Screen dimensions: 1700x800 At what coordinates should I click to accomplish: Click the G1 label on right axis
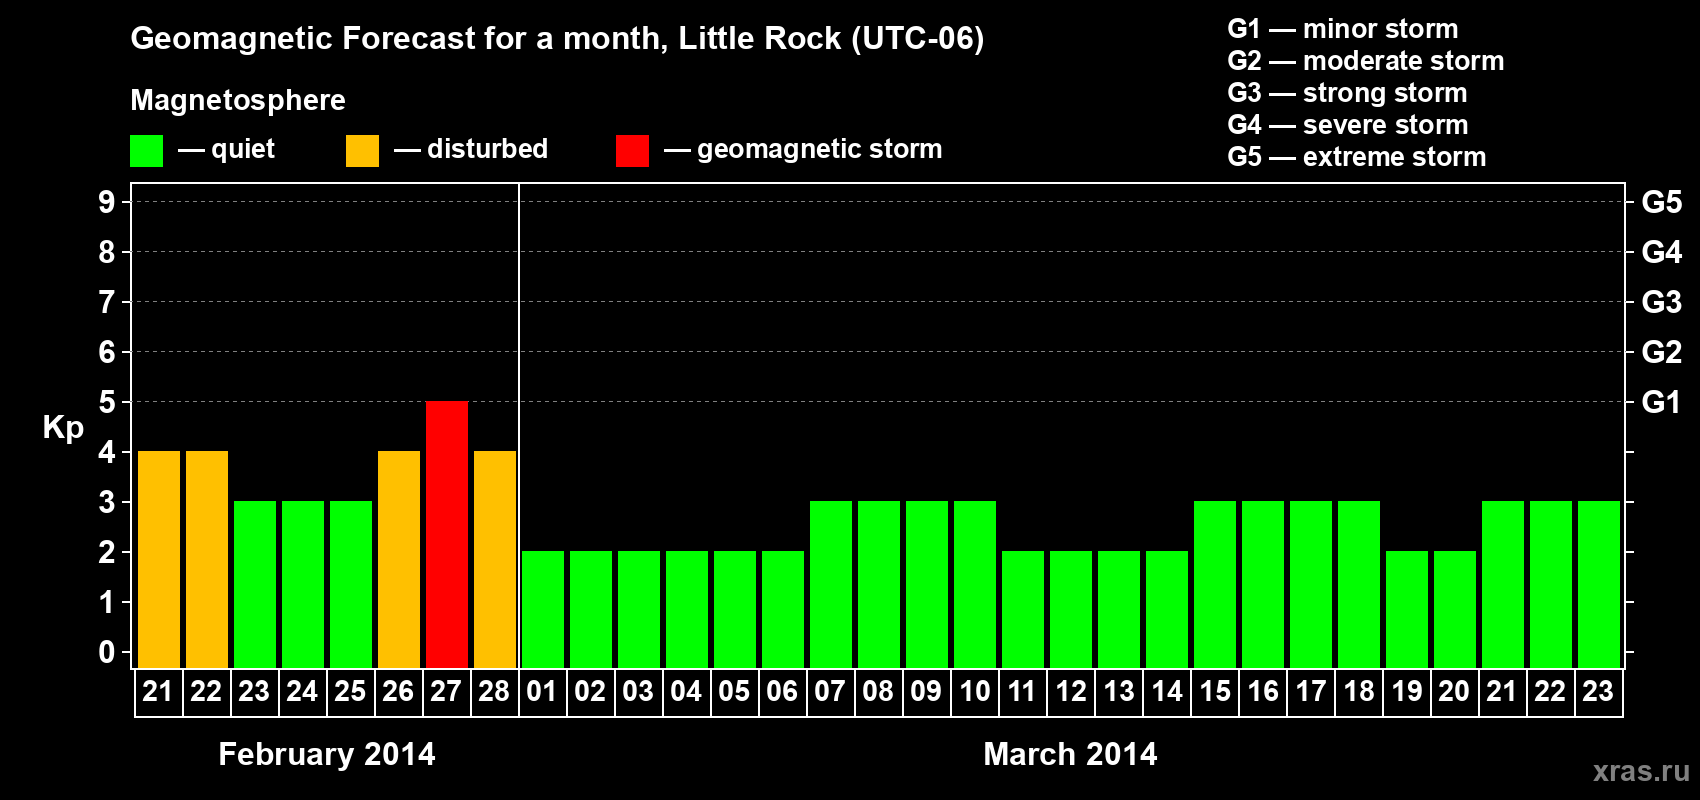1662,402
